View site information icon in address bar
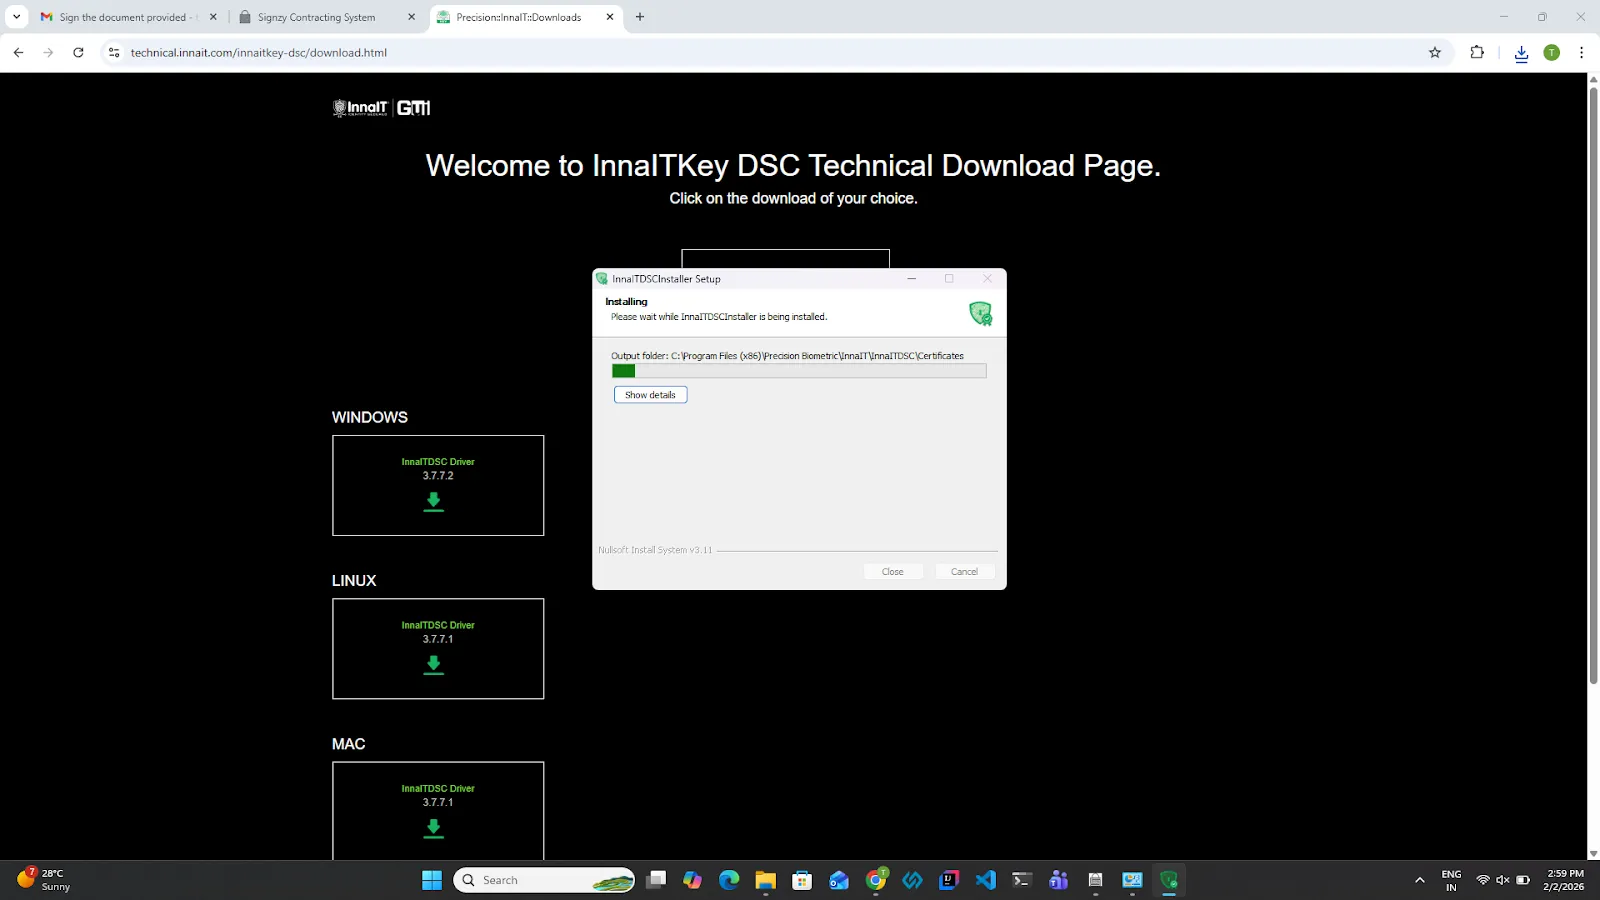 [x=114, y=53]
